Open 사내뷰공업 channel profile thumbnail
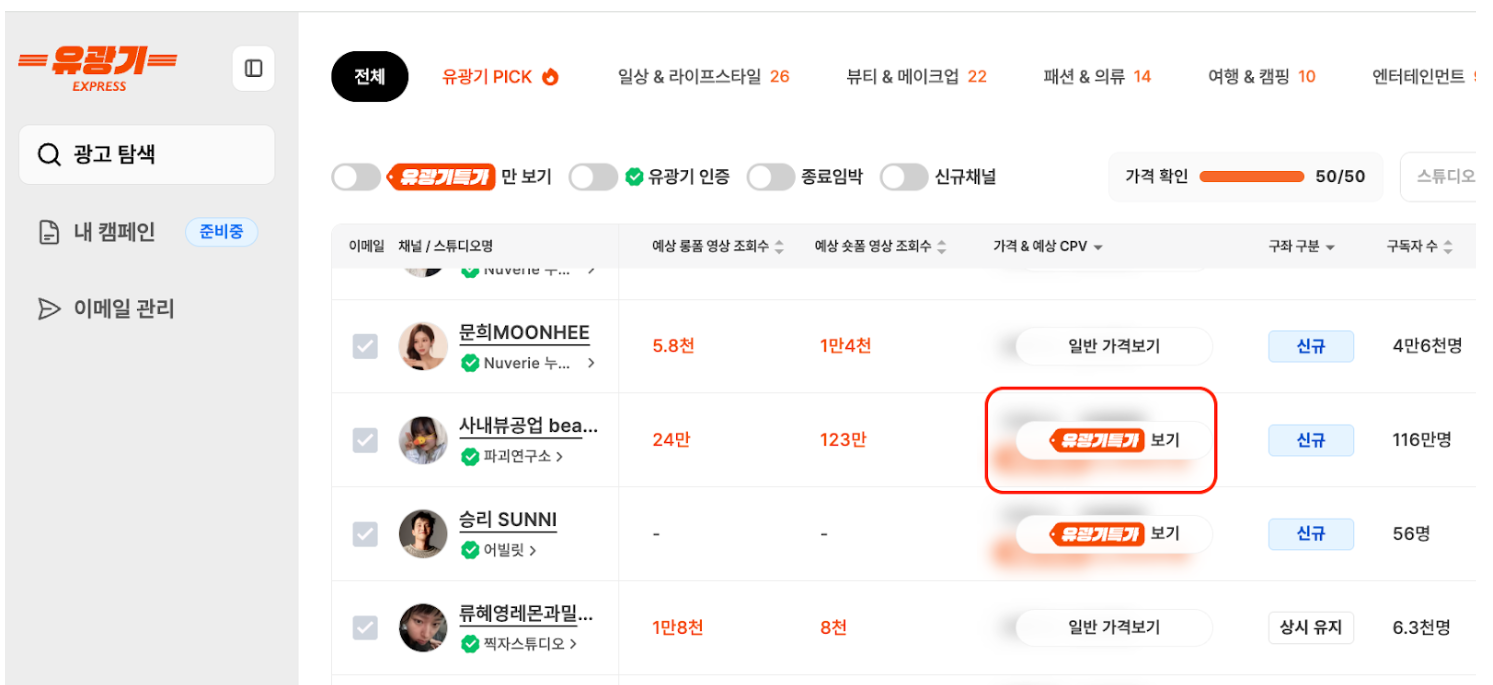The image size is (1493, 685). [423, 440]
